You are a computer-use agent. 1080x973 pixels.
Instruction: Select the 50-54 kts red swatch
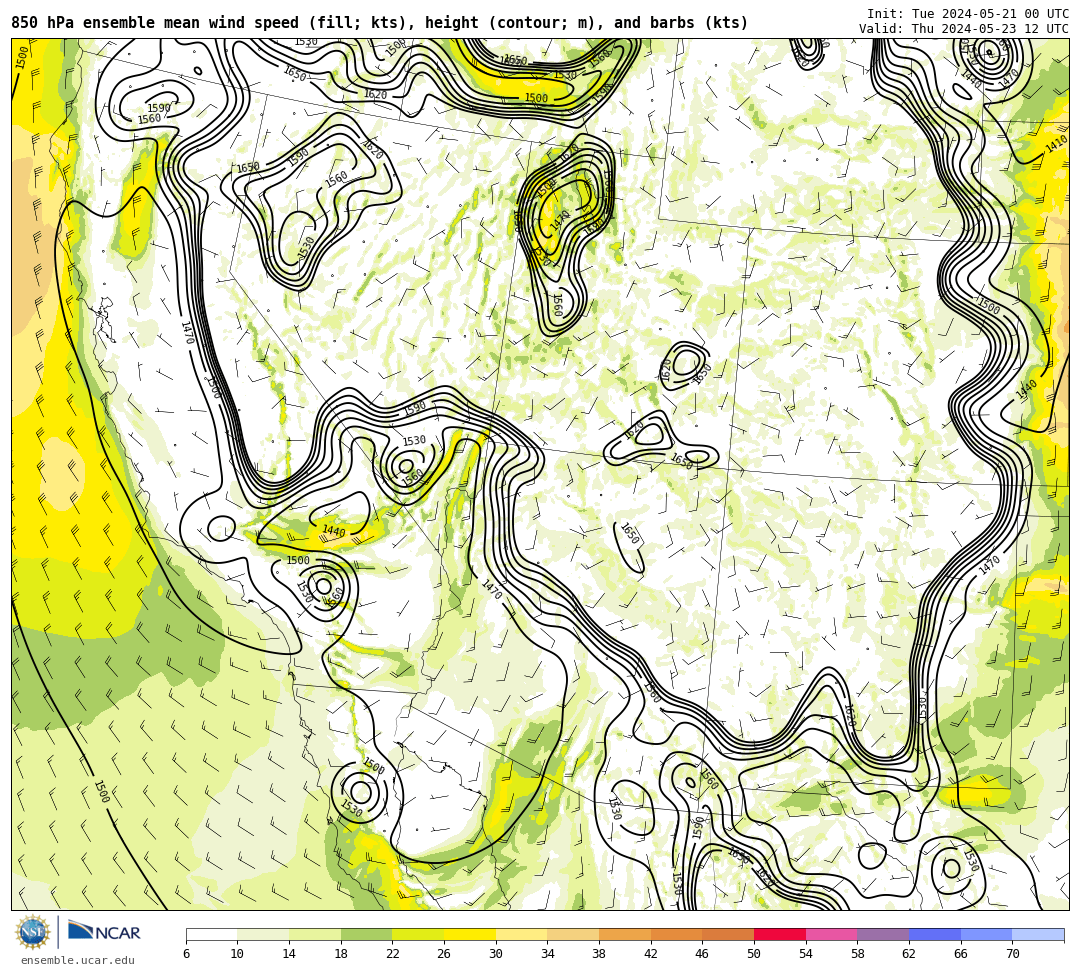(x=780, y=934)
